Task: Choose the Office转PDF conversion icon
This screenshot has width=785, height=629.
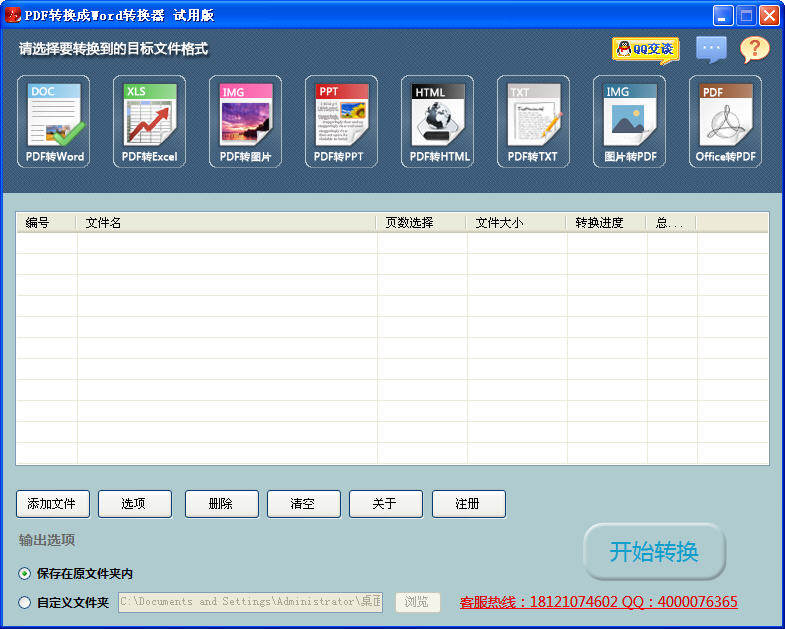Action: (x=726, y=121)
